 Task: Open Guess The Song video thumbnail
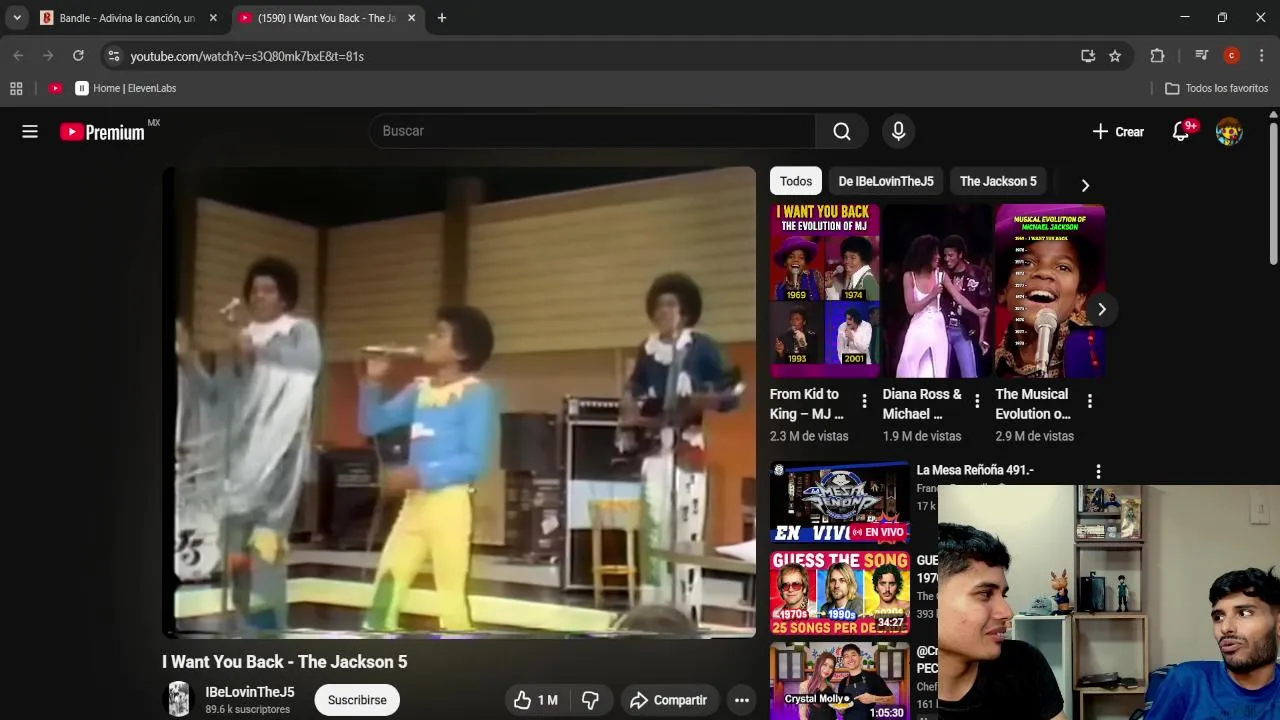840,592
